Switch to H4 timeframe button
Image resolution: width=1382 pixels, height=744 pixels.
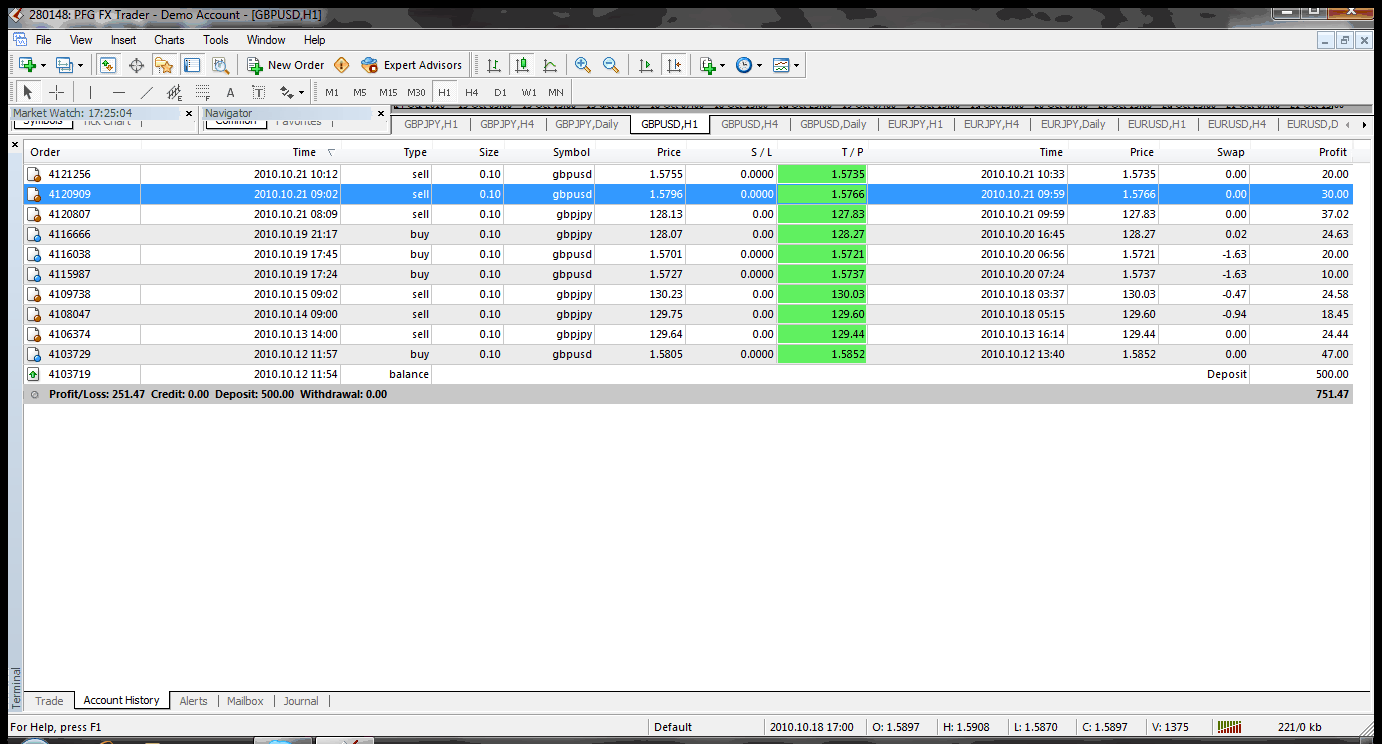(472, 92)
